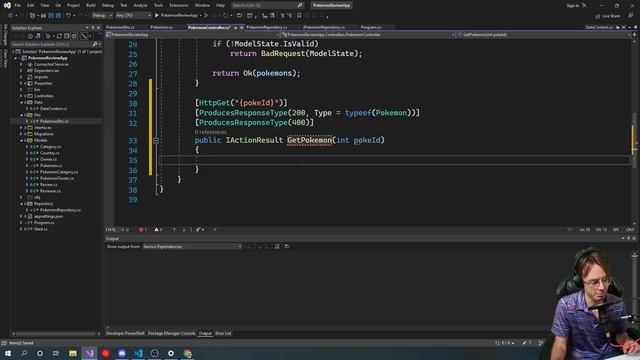Click the Sign in icon at top right

click(584, 6)
